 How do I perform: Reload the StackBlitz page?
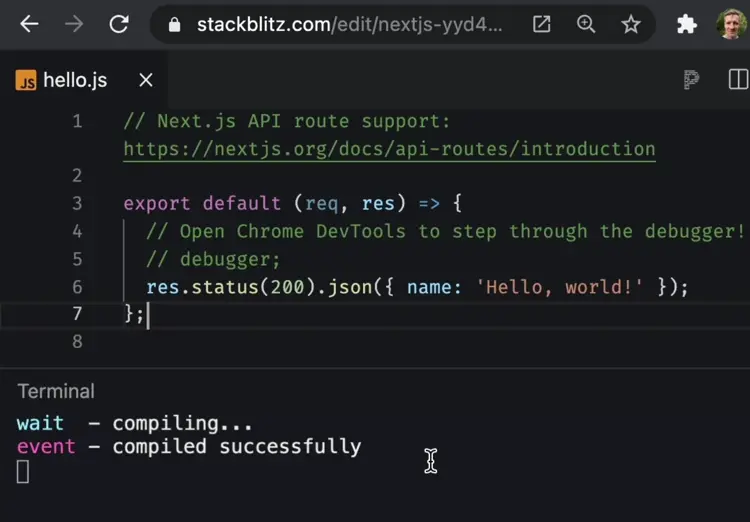[x=119, y=24]
